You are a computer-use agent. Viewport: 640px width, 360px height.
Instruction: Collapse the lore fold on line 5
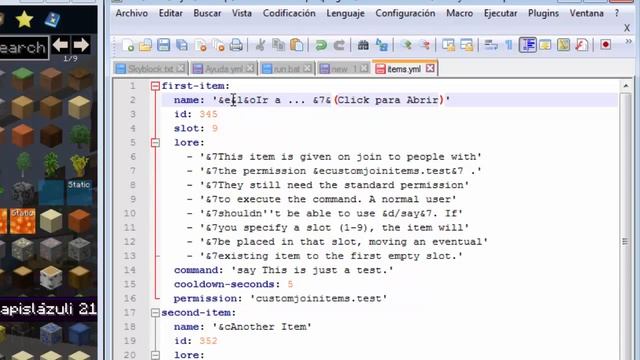155,142
